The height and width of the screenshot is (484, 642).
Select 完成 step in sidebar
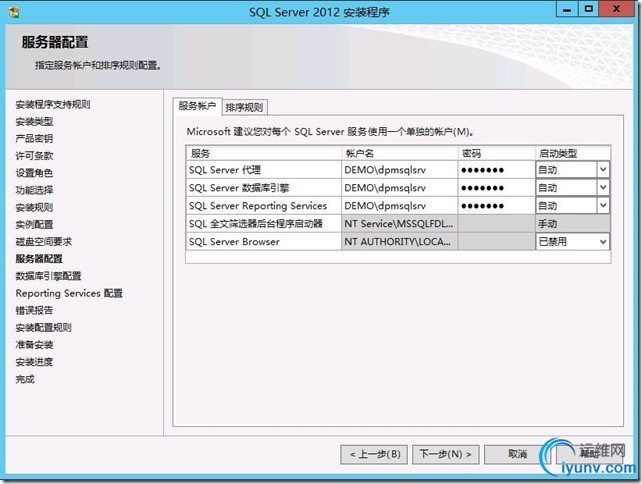(25, 380)
